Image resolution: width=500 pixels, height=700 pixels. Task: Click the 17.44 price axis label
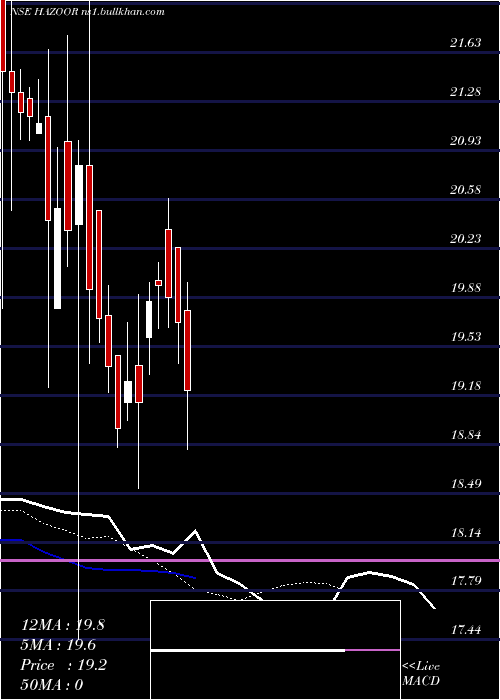[466, 630]
